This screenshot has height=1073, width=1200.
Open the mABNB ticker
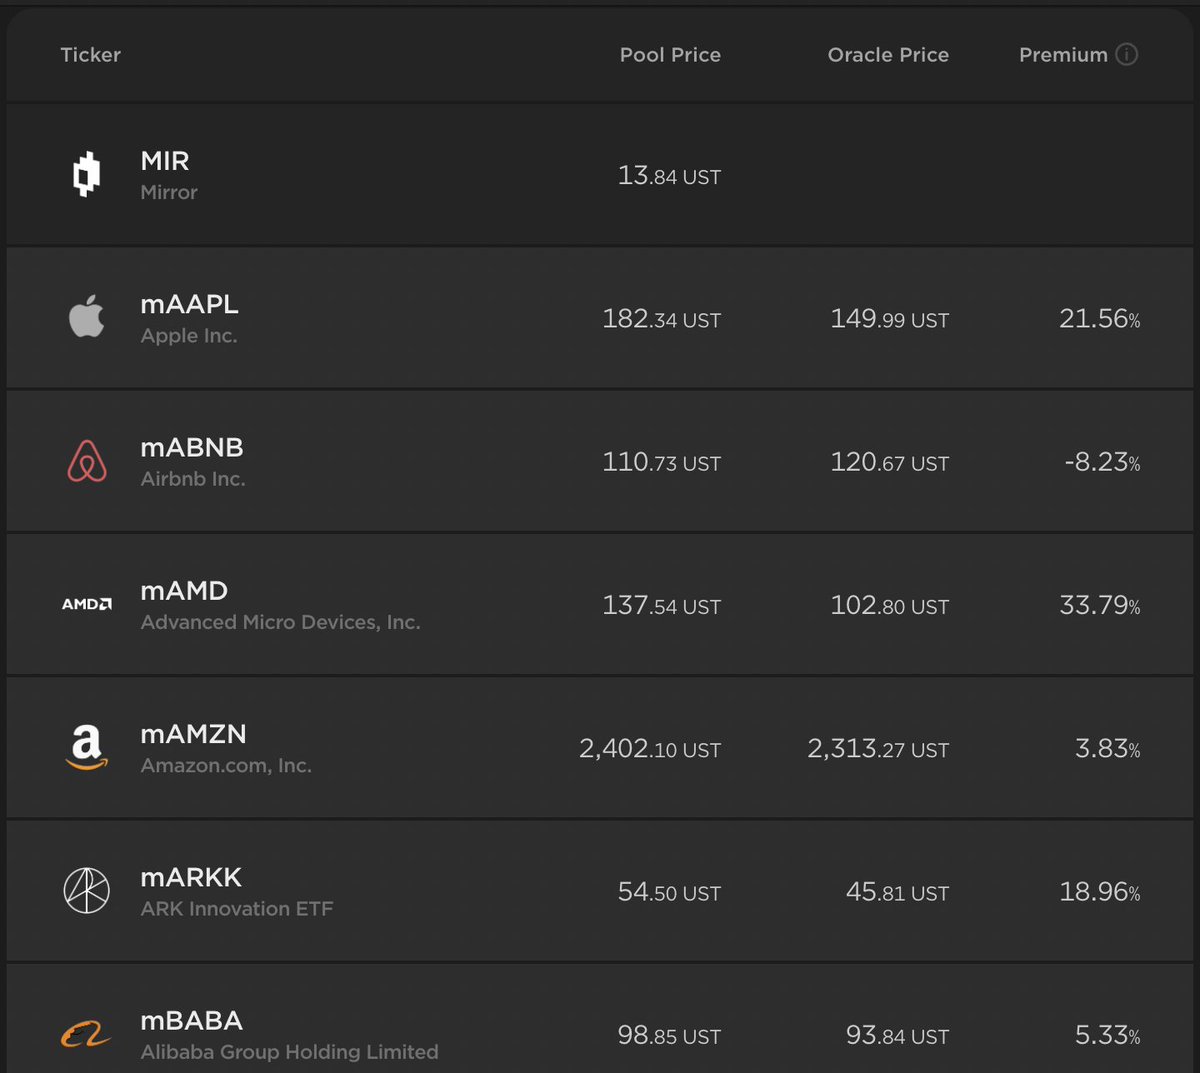click(x=192, y=447)
